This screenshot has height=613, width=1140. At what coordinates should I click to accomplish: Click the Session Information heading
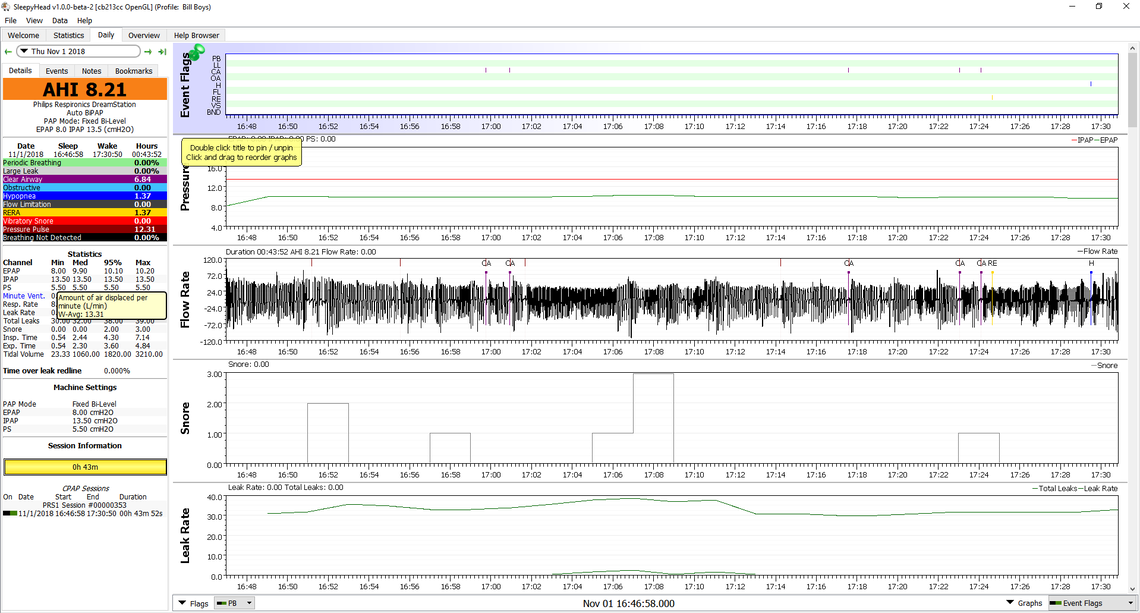(x=84, y=446)
